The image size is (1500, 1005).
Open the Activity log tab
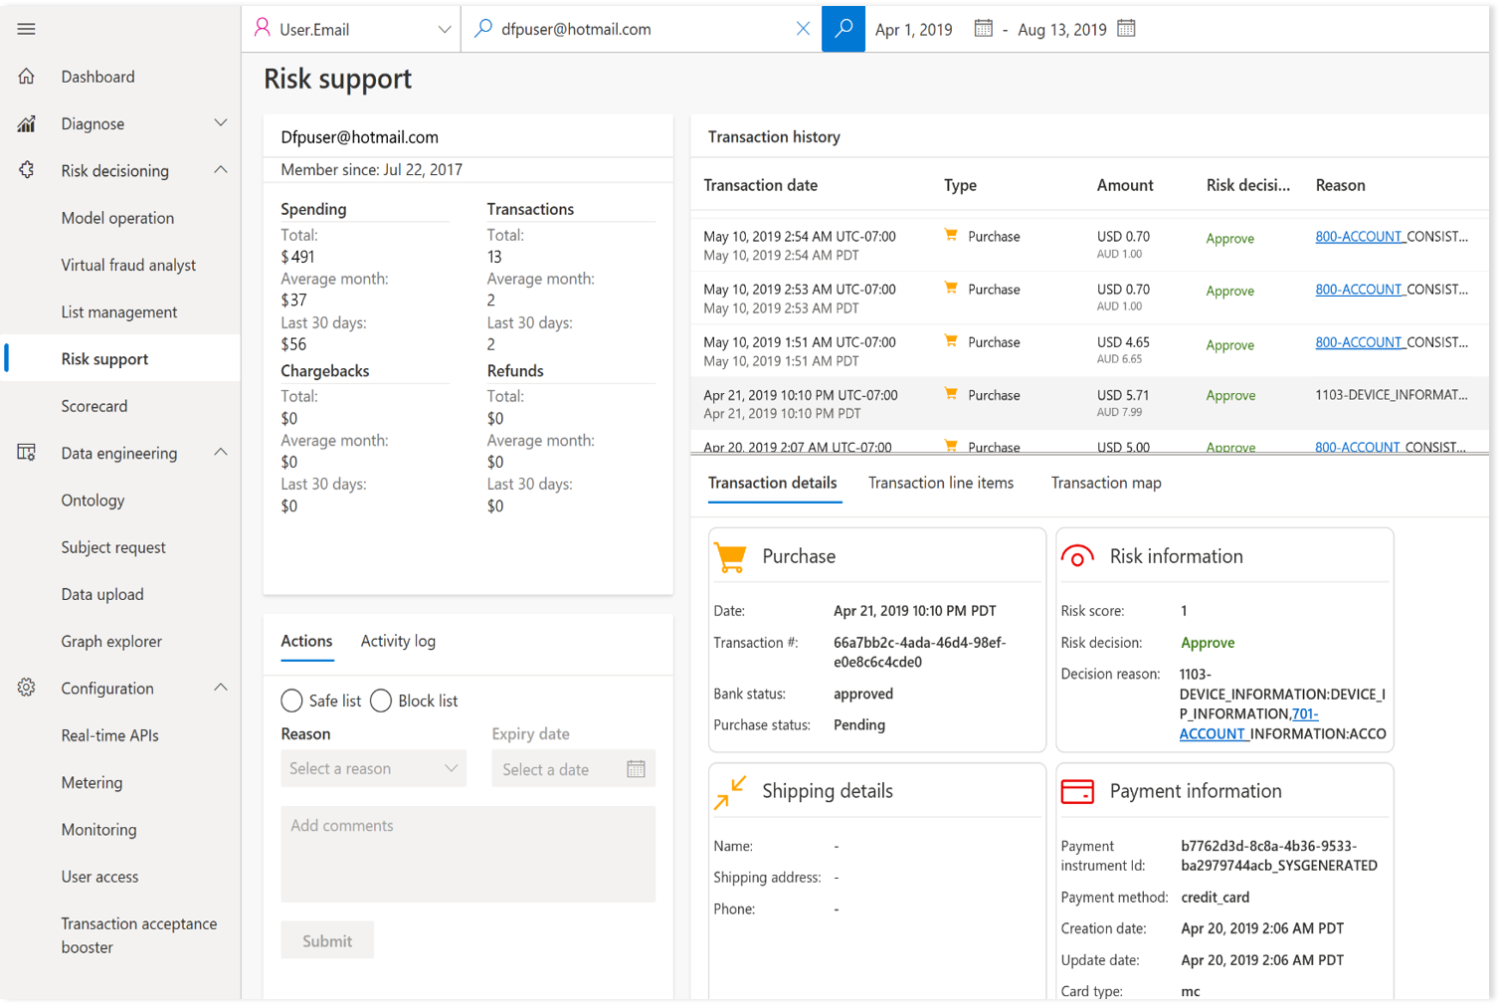(397, 641)
